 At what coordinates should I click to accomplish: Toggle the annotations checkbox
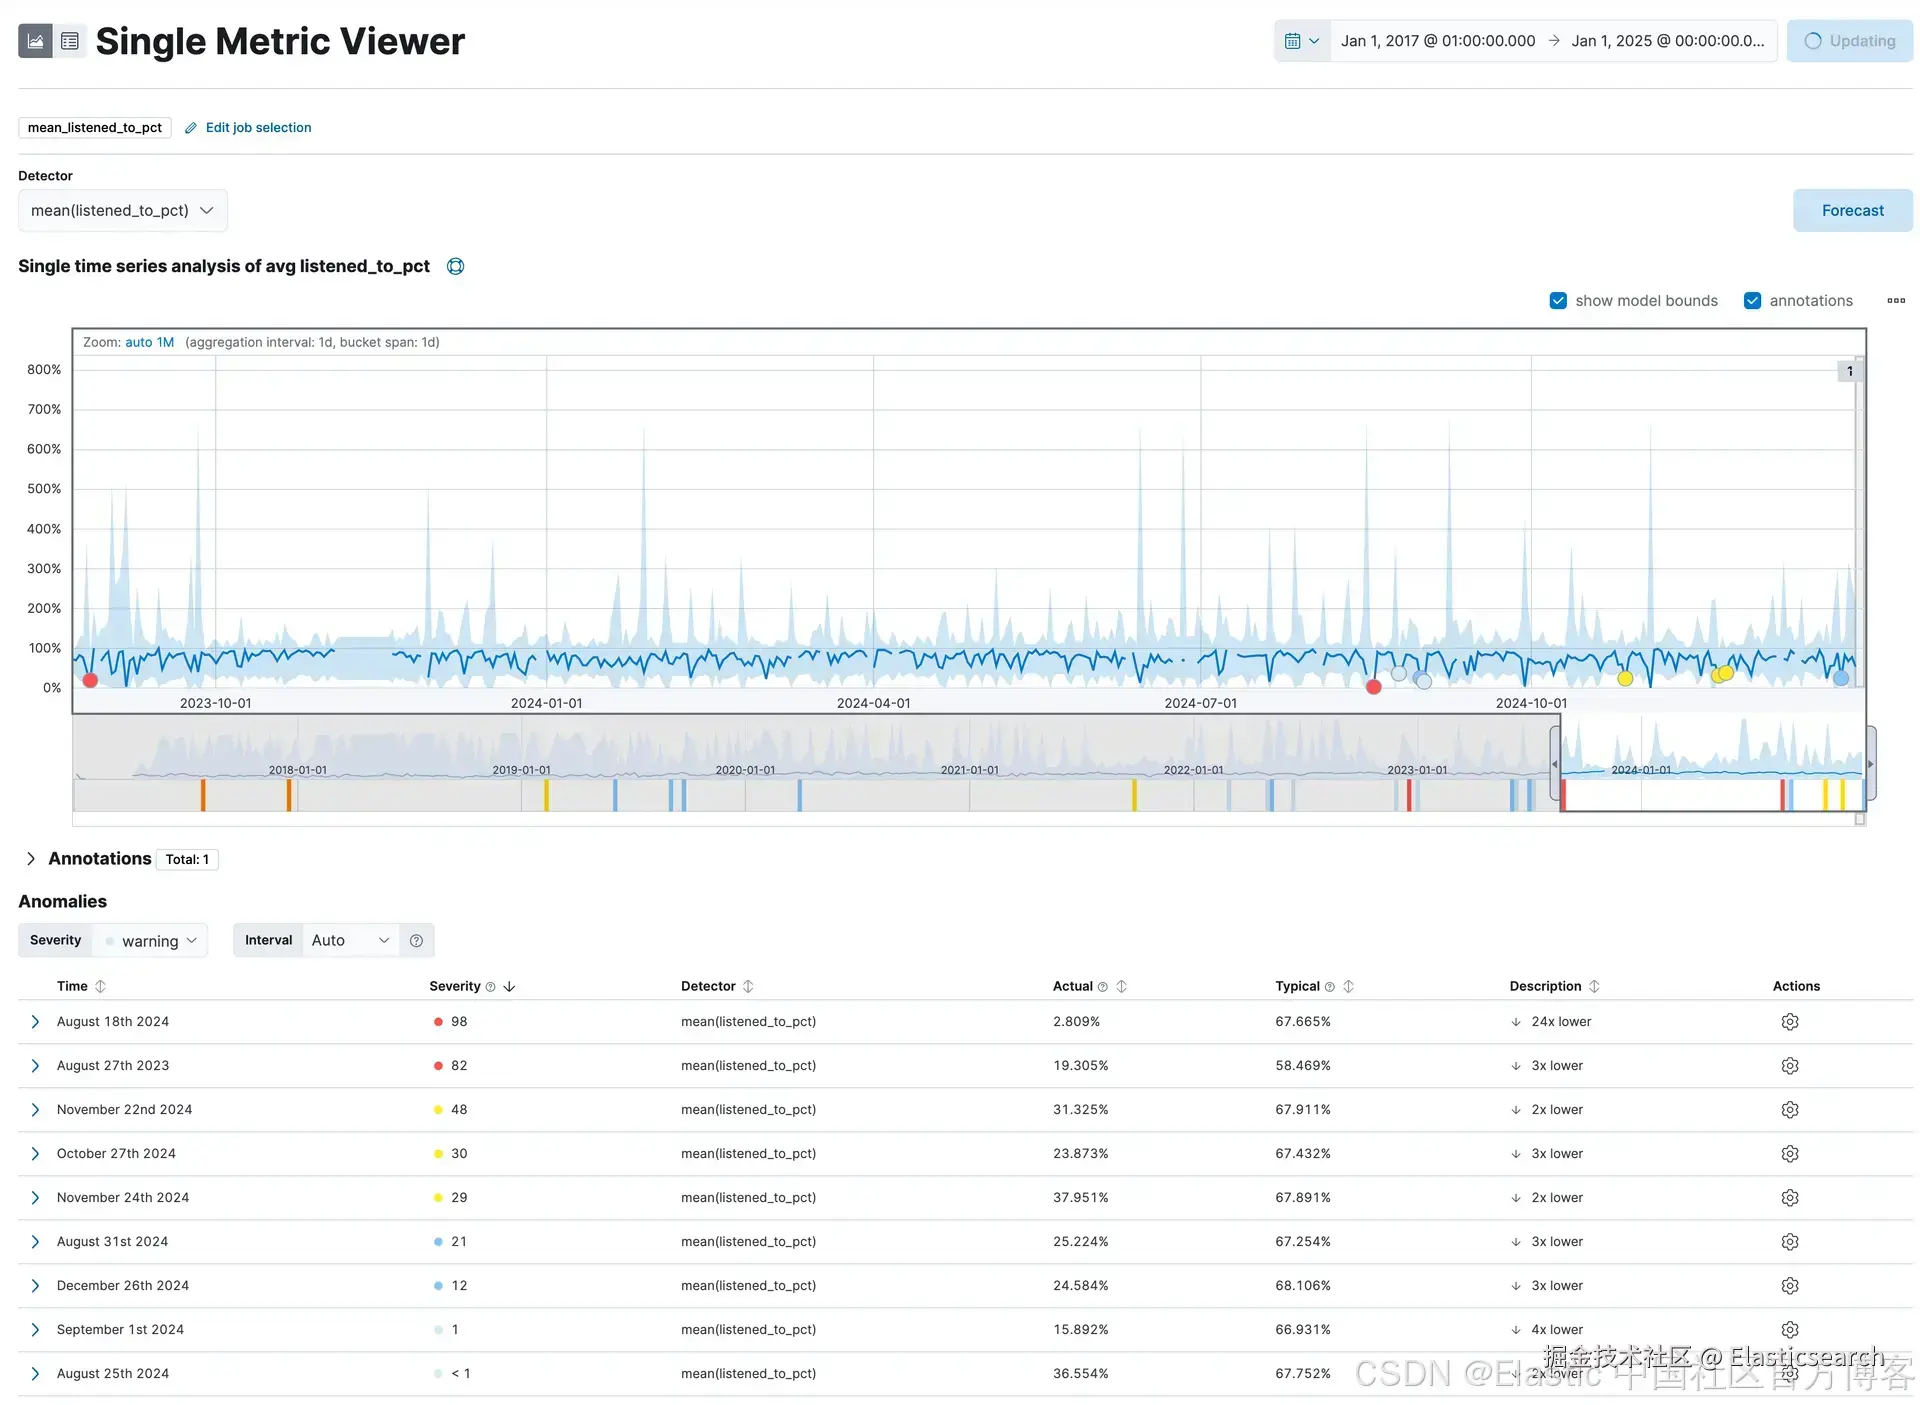[1752, 300]
